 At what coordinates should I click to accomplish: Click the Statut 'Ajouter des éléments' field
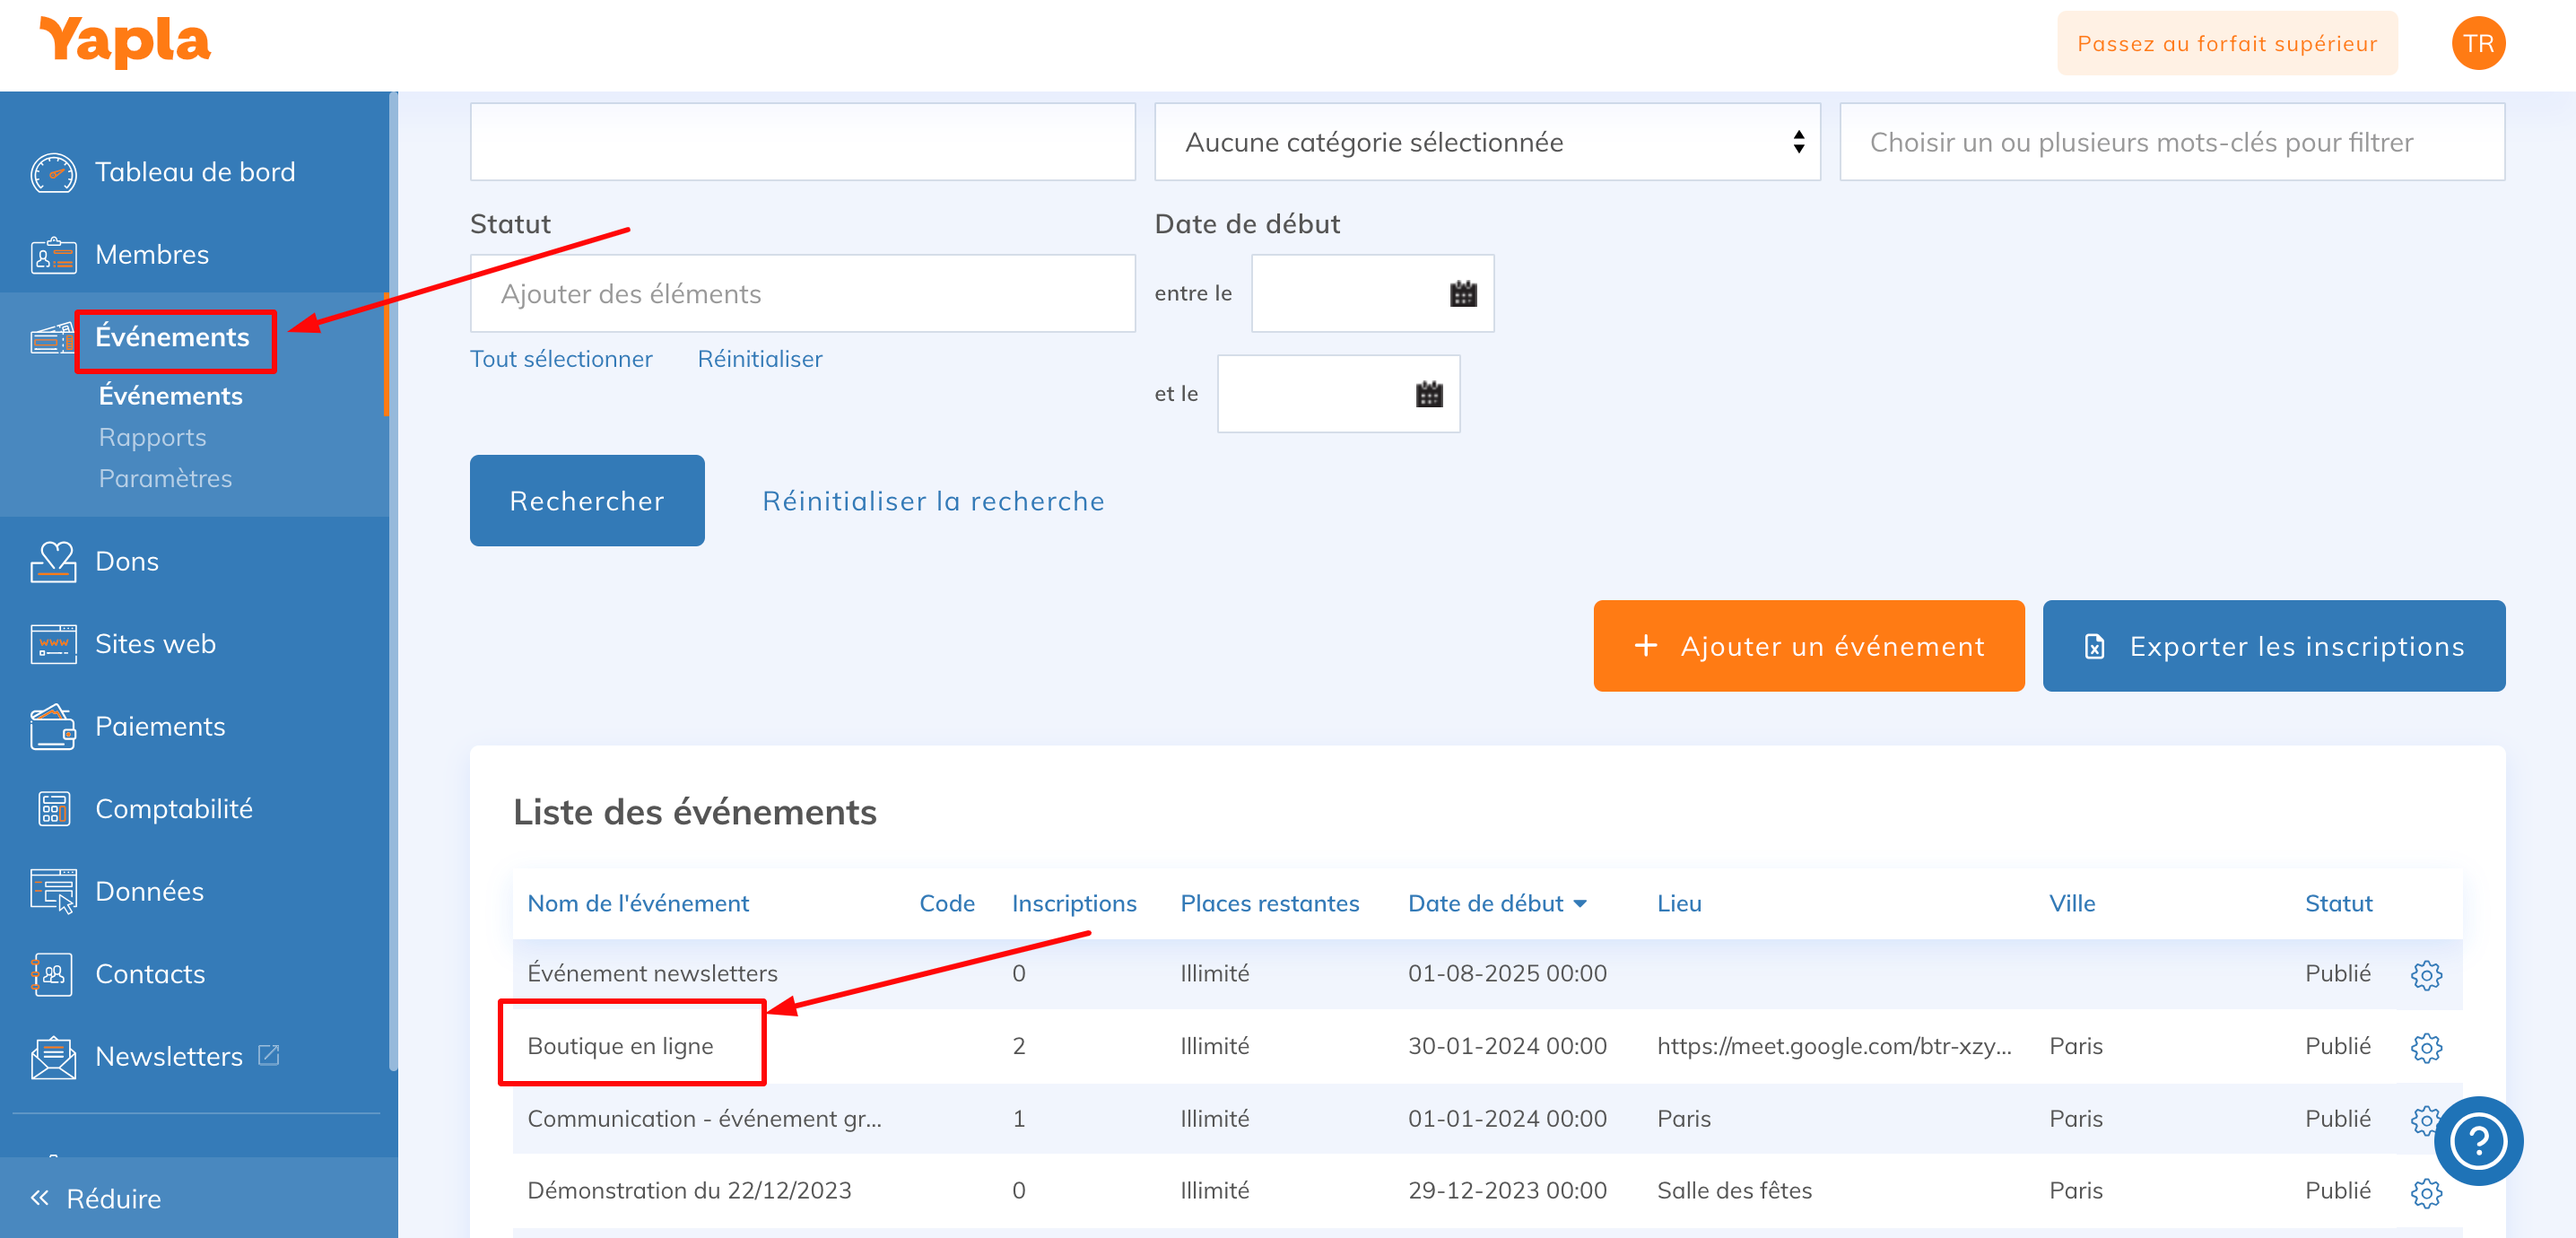802,294
